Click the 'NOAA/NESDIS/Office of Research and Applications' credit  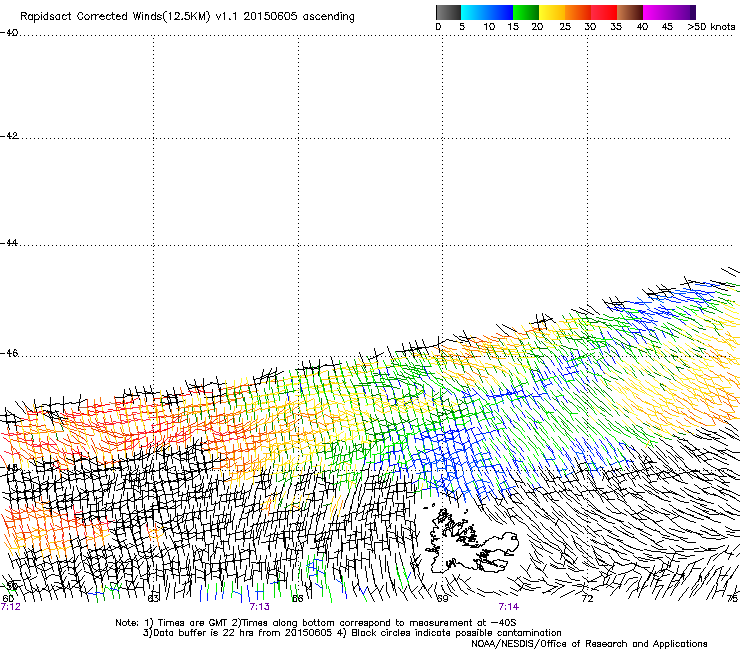click(x=589, y=644)
